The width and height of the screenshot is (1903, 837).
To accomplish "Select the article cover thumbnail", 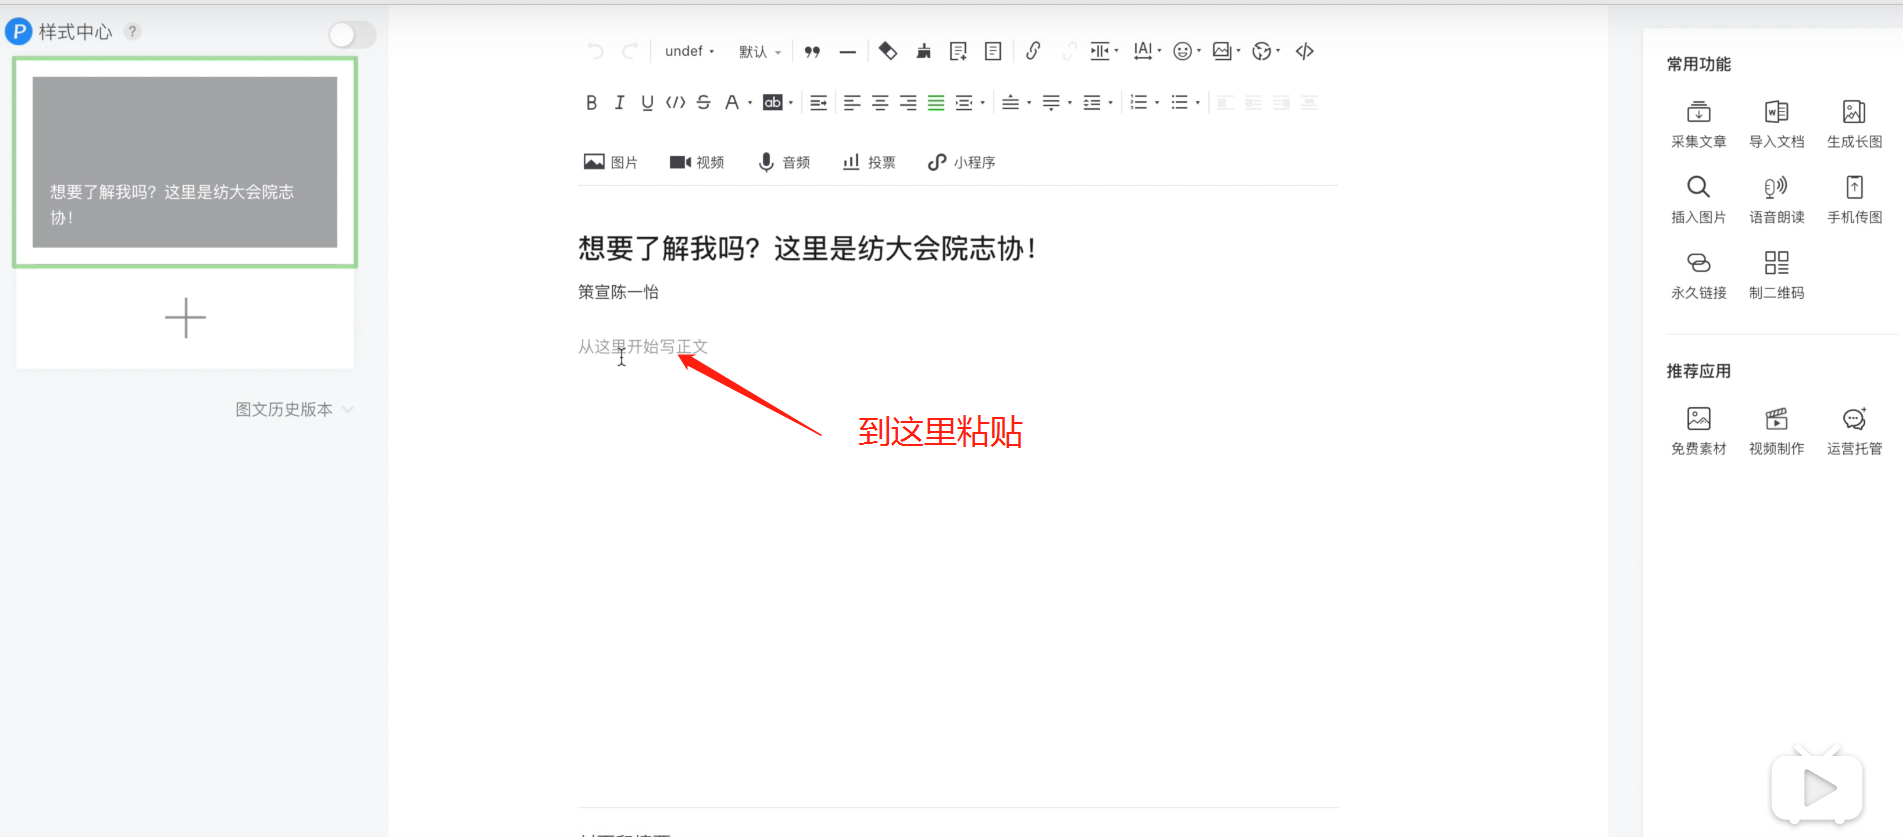I will (185, 162).
